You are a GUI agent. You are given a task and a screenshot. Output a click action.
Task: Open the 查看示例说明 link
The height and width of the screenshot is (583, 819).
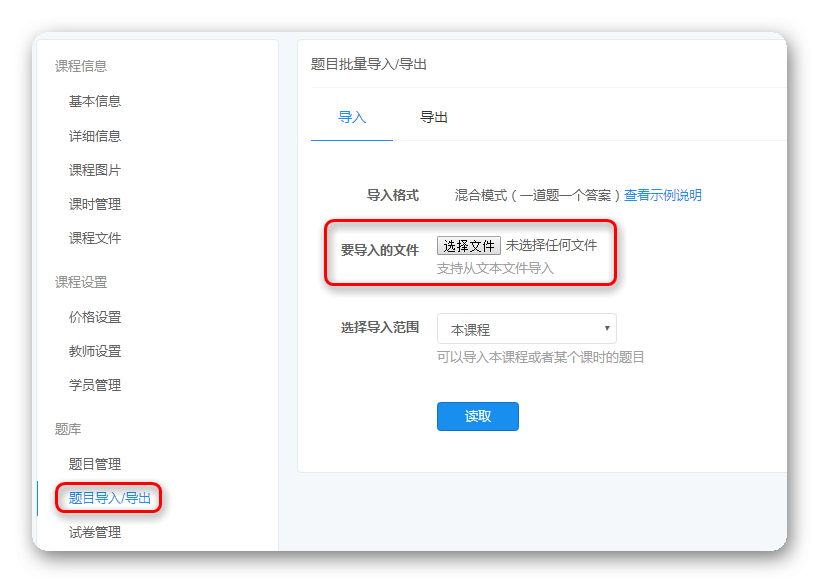(663, 195)
